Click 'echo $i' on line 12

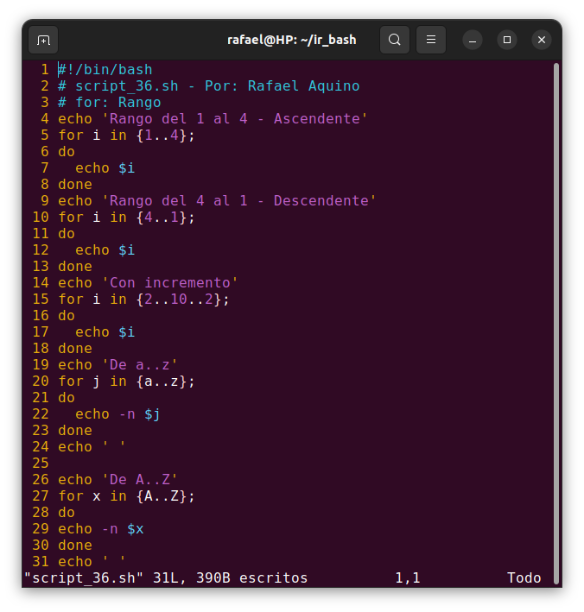(x=105, y=250)
